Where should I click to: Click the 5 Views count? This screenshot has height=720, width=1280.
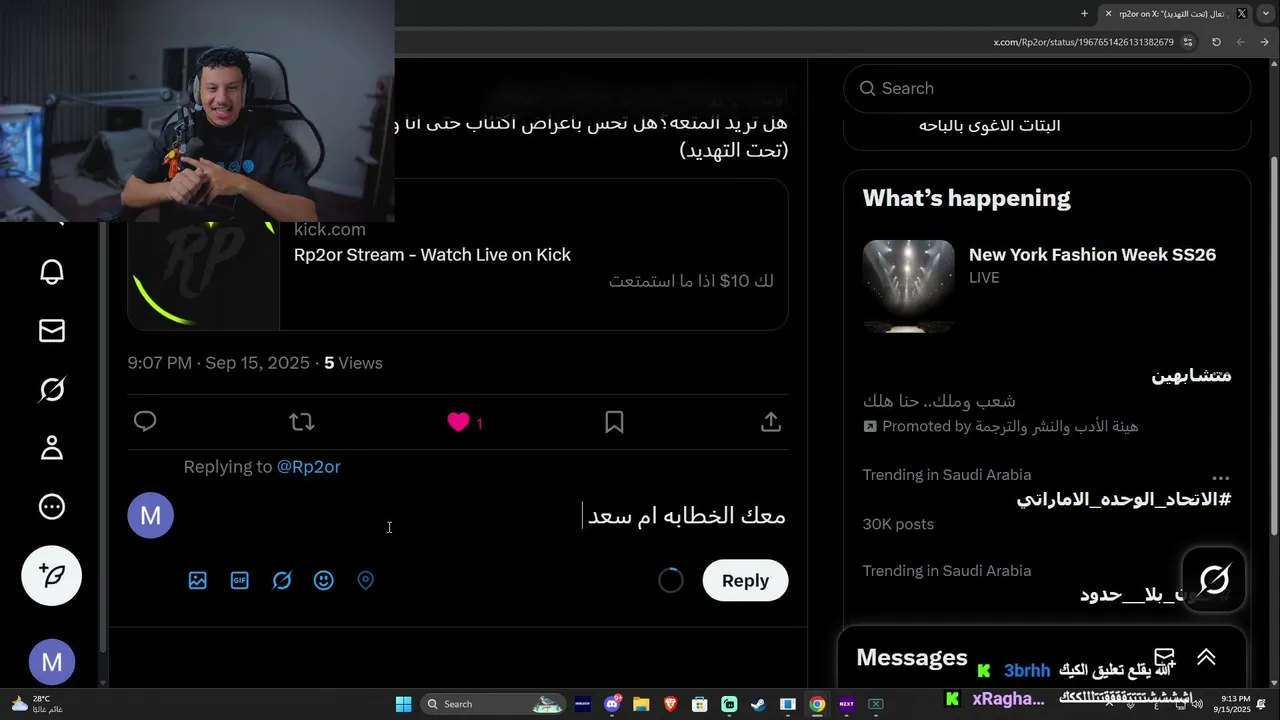(x=353, y=363)
